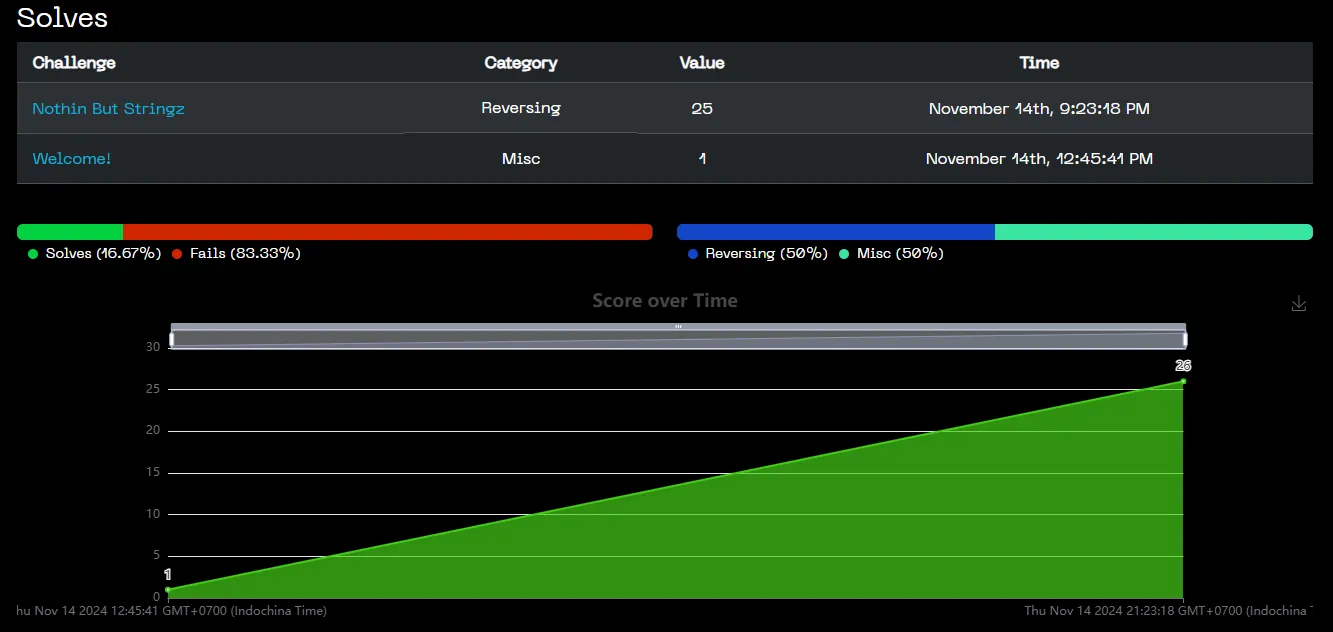This screenshot has height=632, width=1333.
Task: Click the red dot beside Fails legend
Action: tap(177, 254)
